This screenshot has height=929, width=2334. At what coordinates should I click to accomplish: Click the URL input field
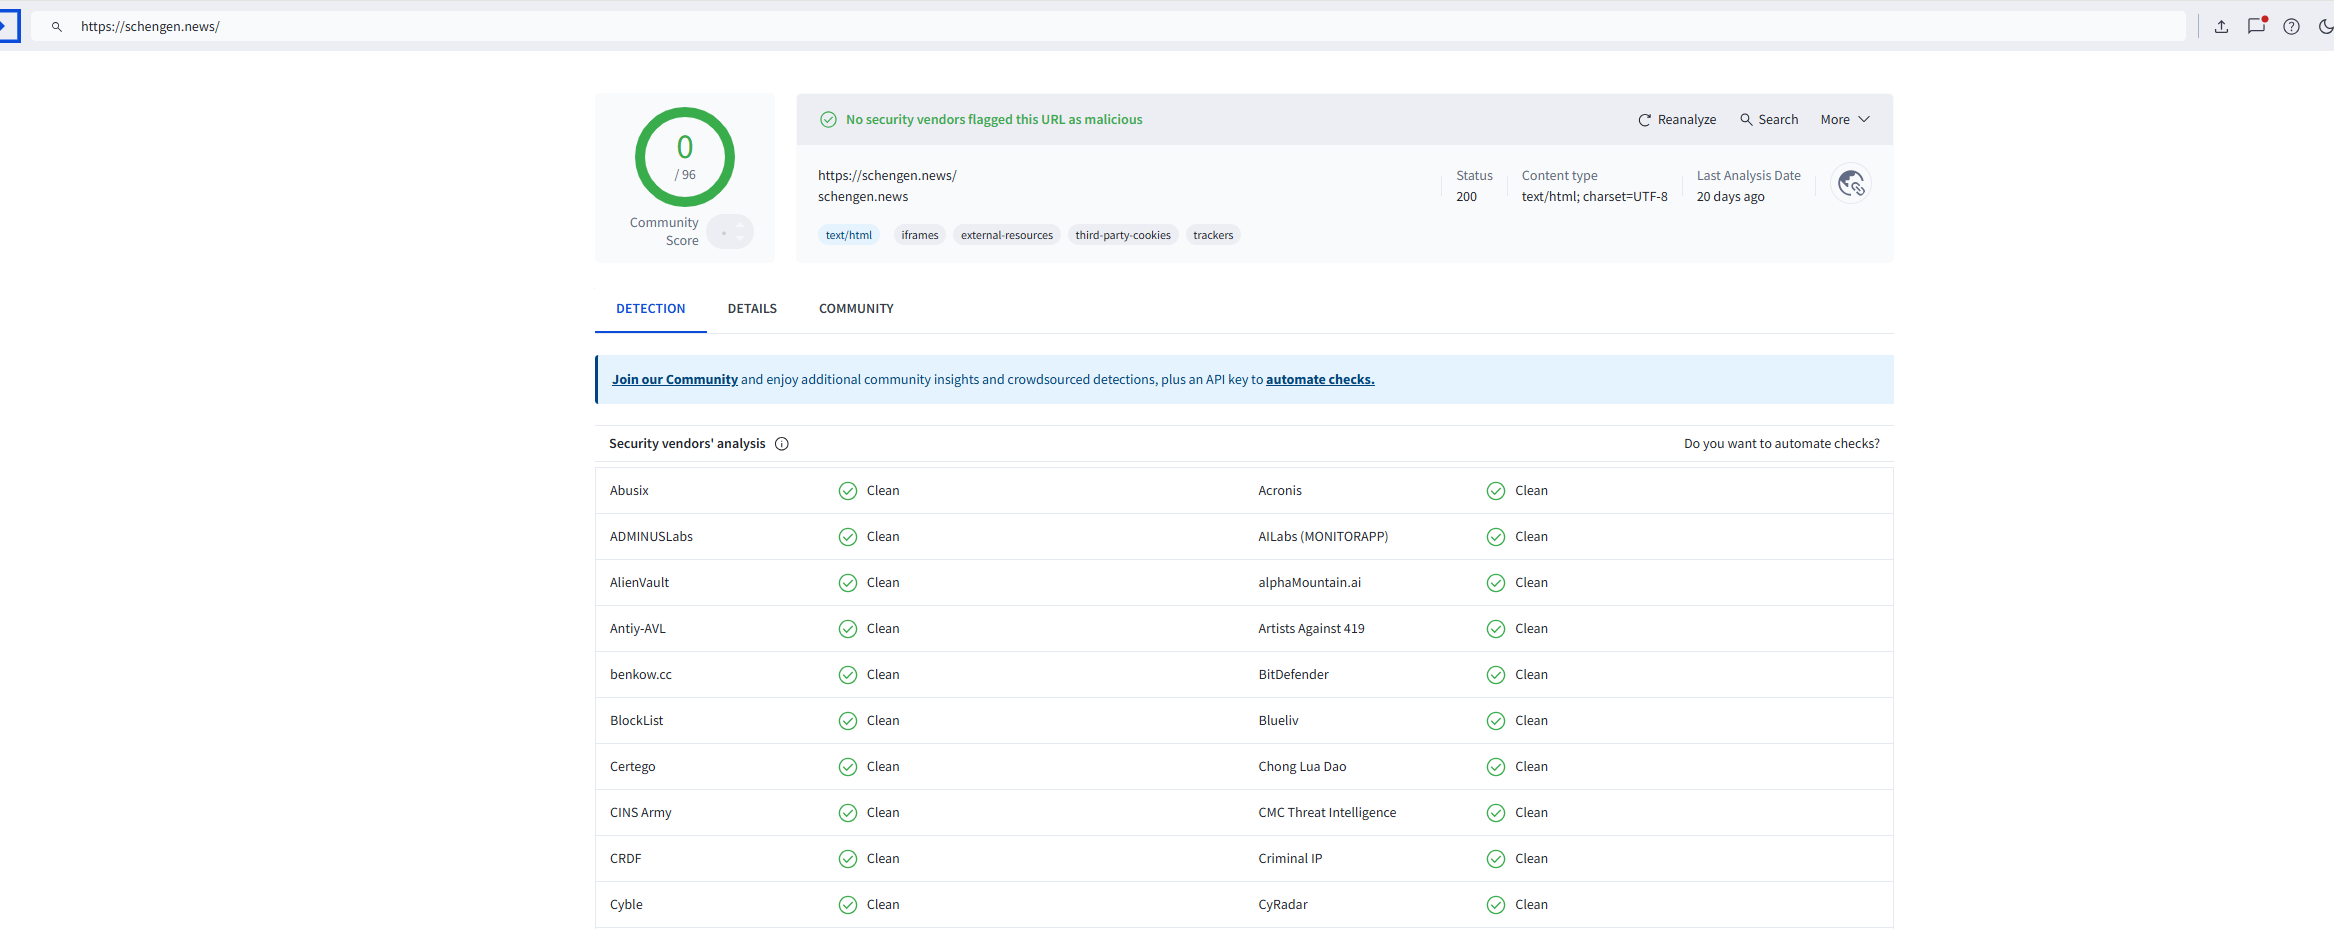[x=1108, y=27]
